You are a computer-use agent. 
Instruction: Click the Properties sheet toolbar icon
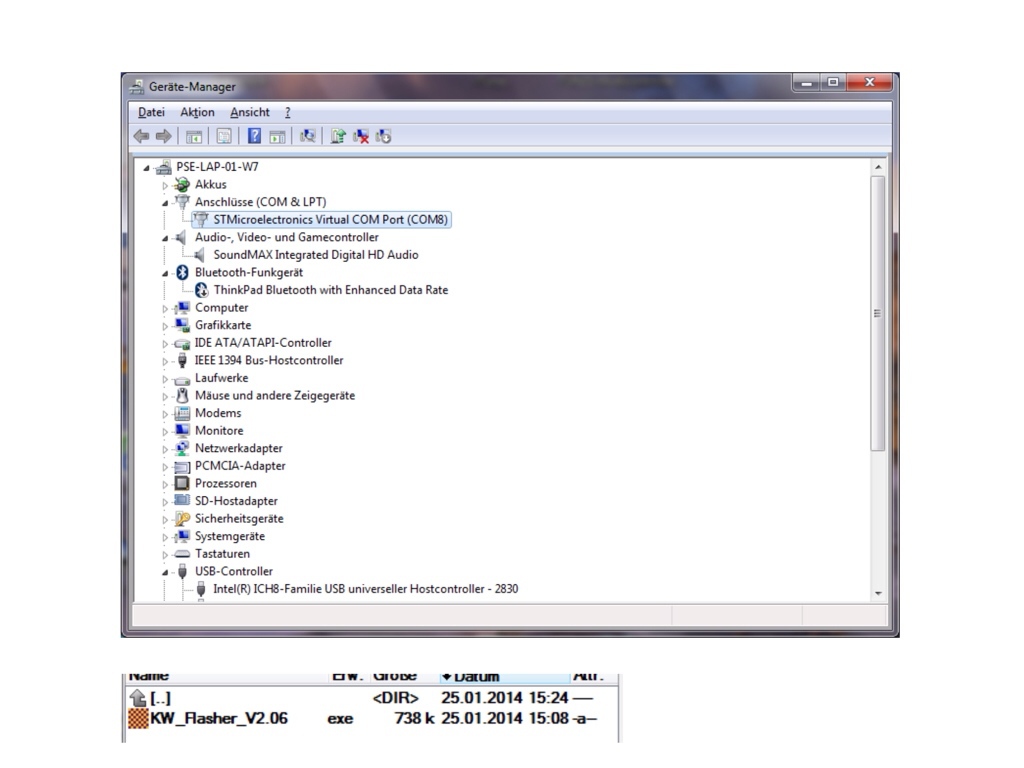click(224, 136)
